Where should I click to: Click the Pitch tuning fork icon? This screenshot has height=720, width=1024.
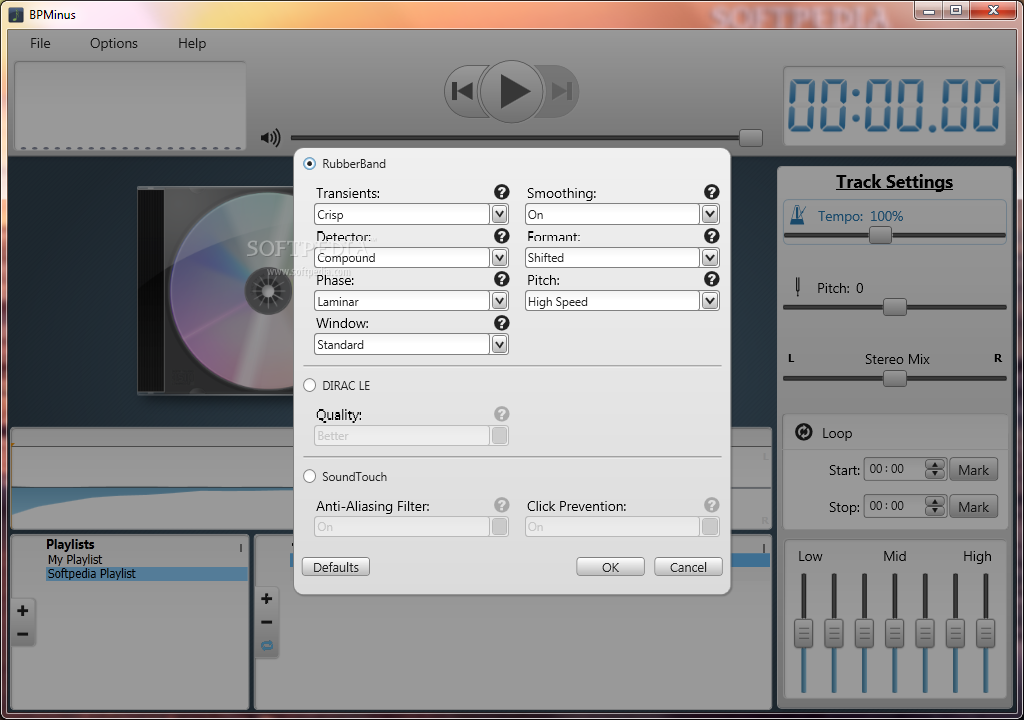tap(797, 287)
